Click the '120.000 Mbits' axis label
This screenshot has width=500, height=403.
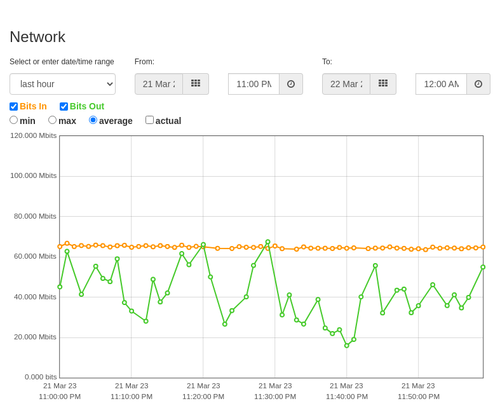[x=33, y=136]
